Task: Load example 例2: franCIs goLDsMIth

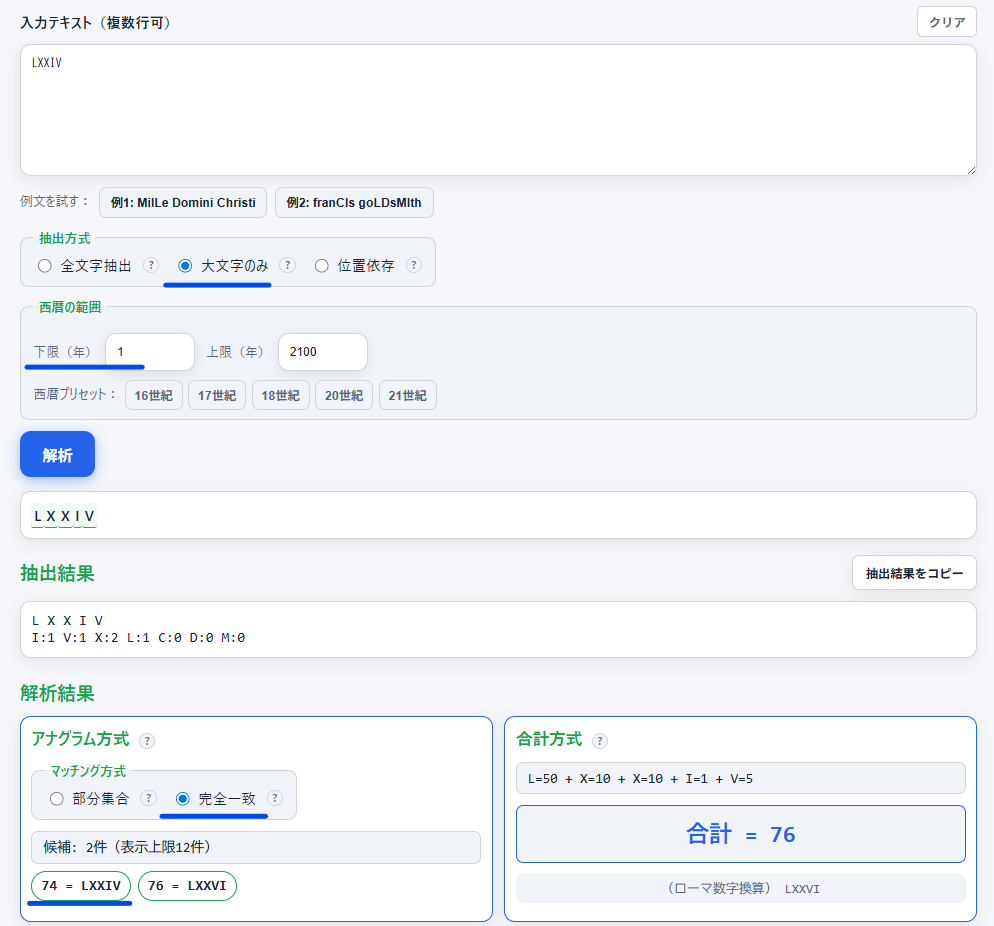Action: tap(354, 202)
